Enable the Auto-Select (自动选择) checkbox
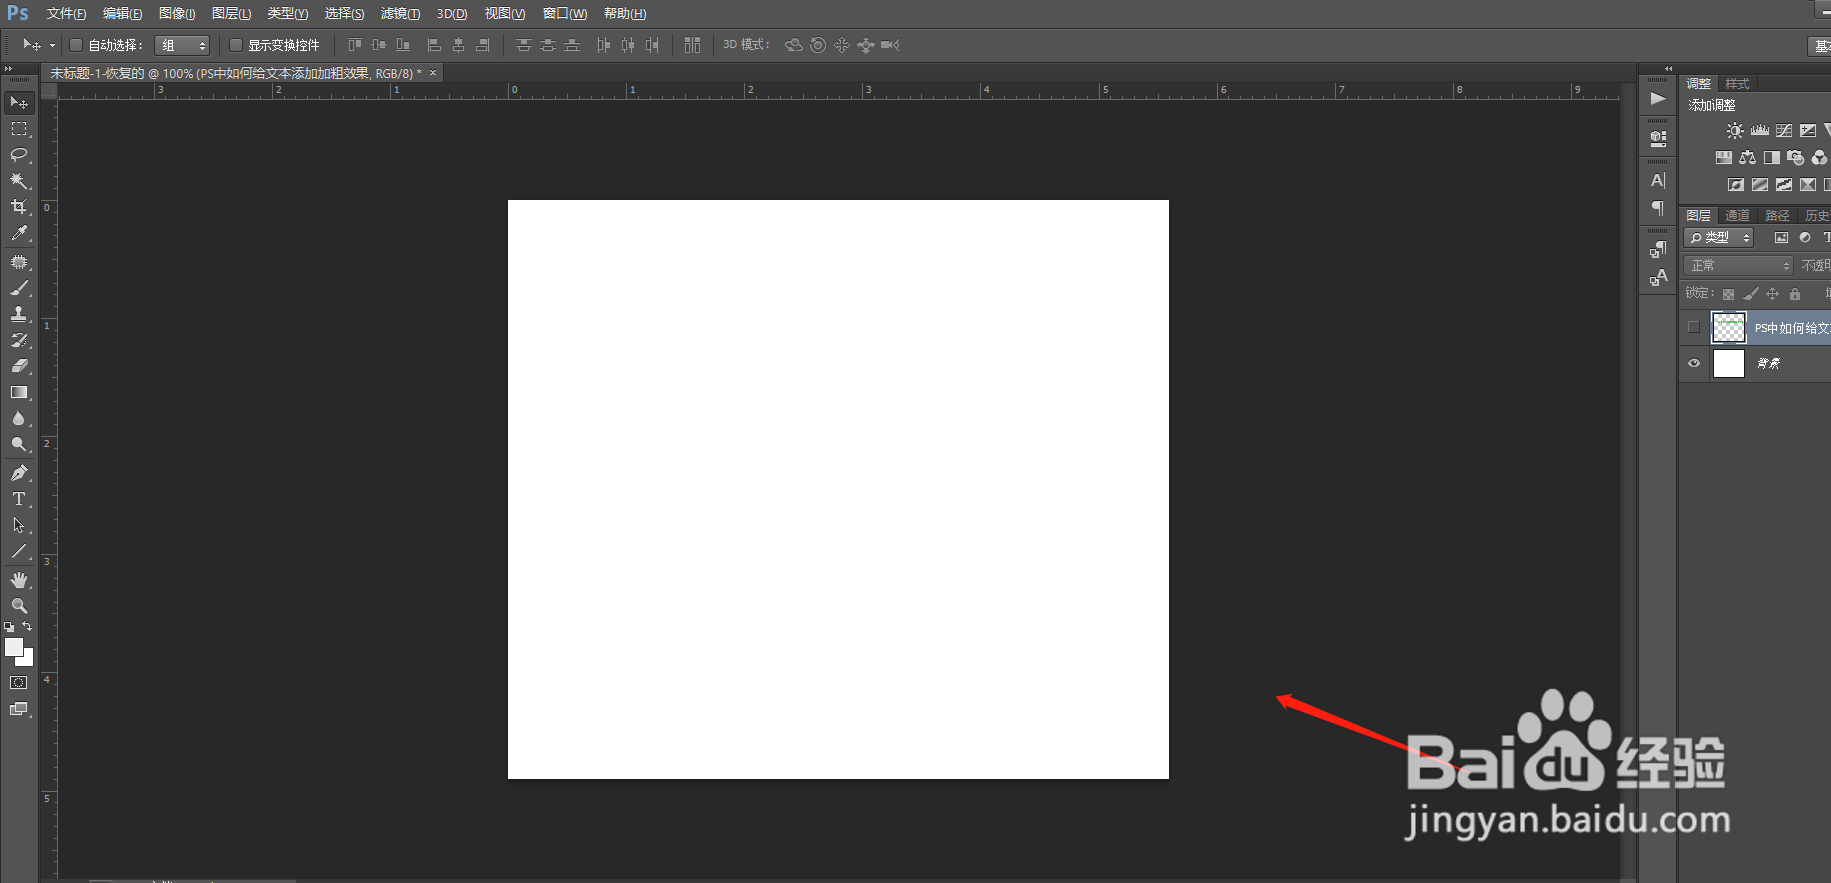Screen dimensions: 1831x883 point(75,45)
